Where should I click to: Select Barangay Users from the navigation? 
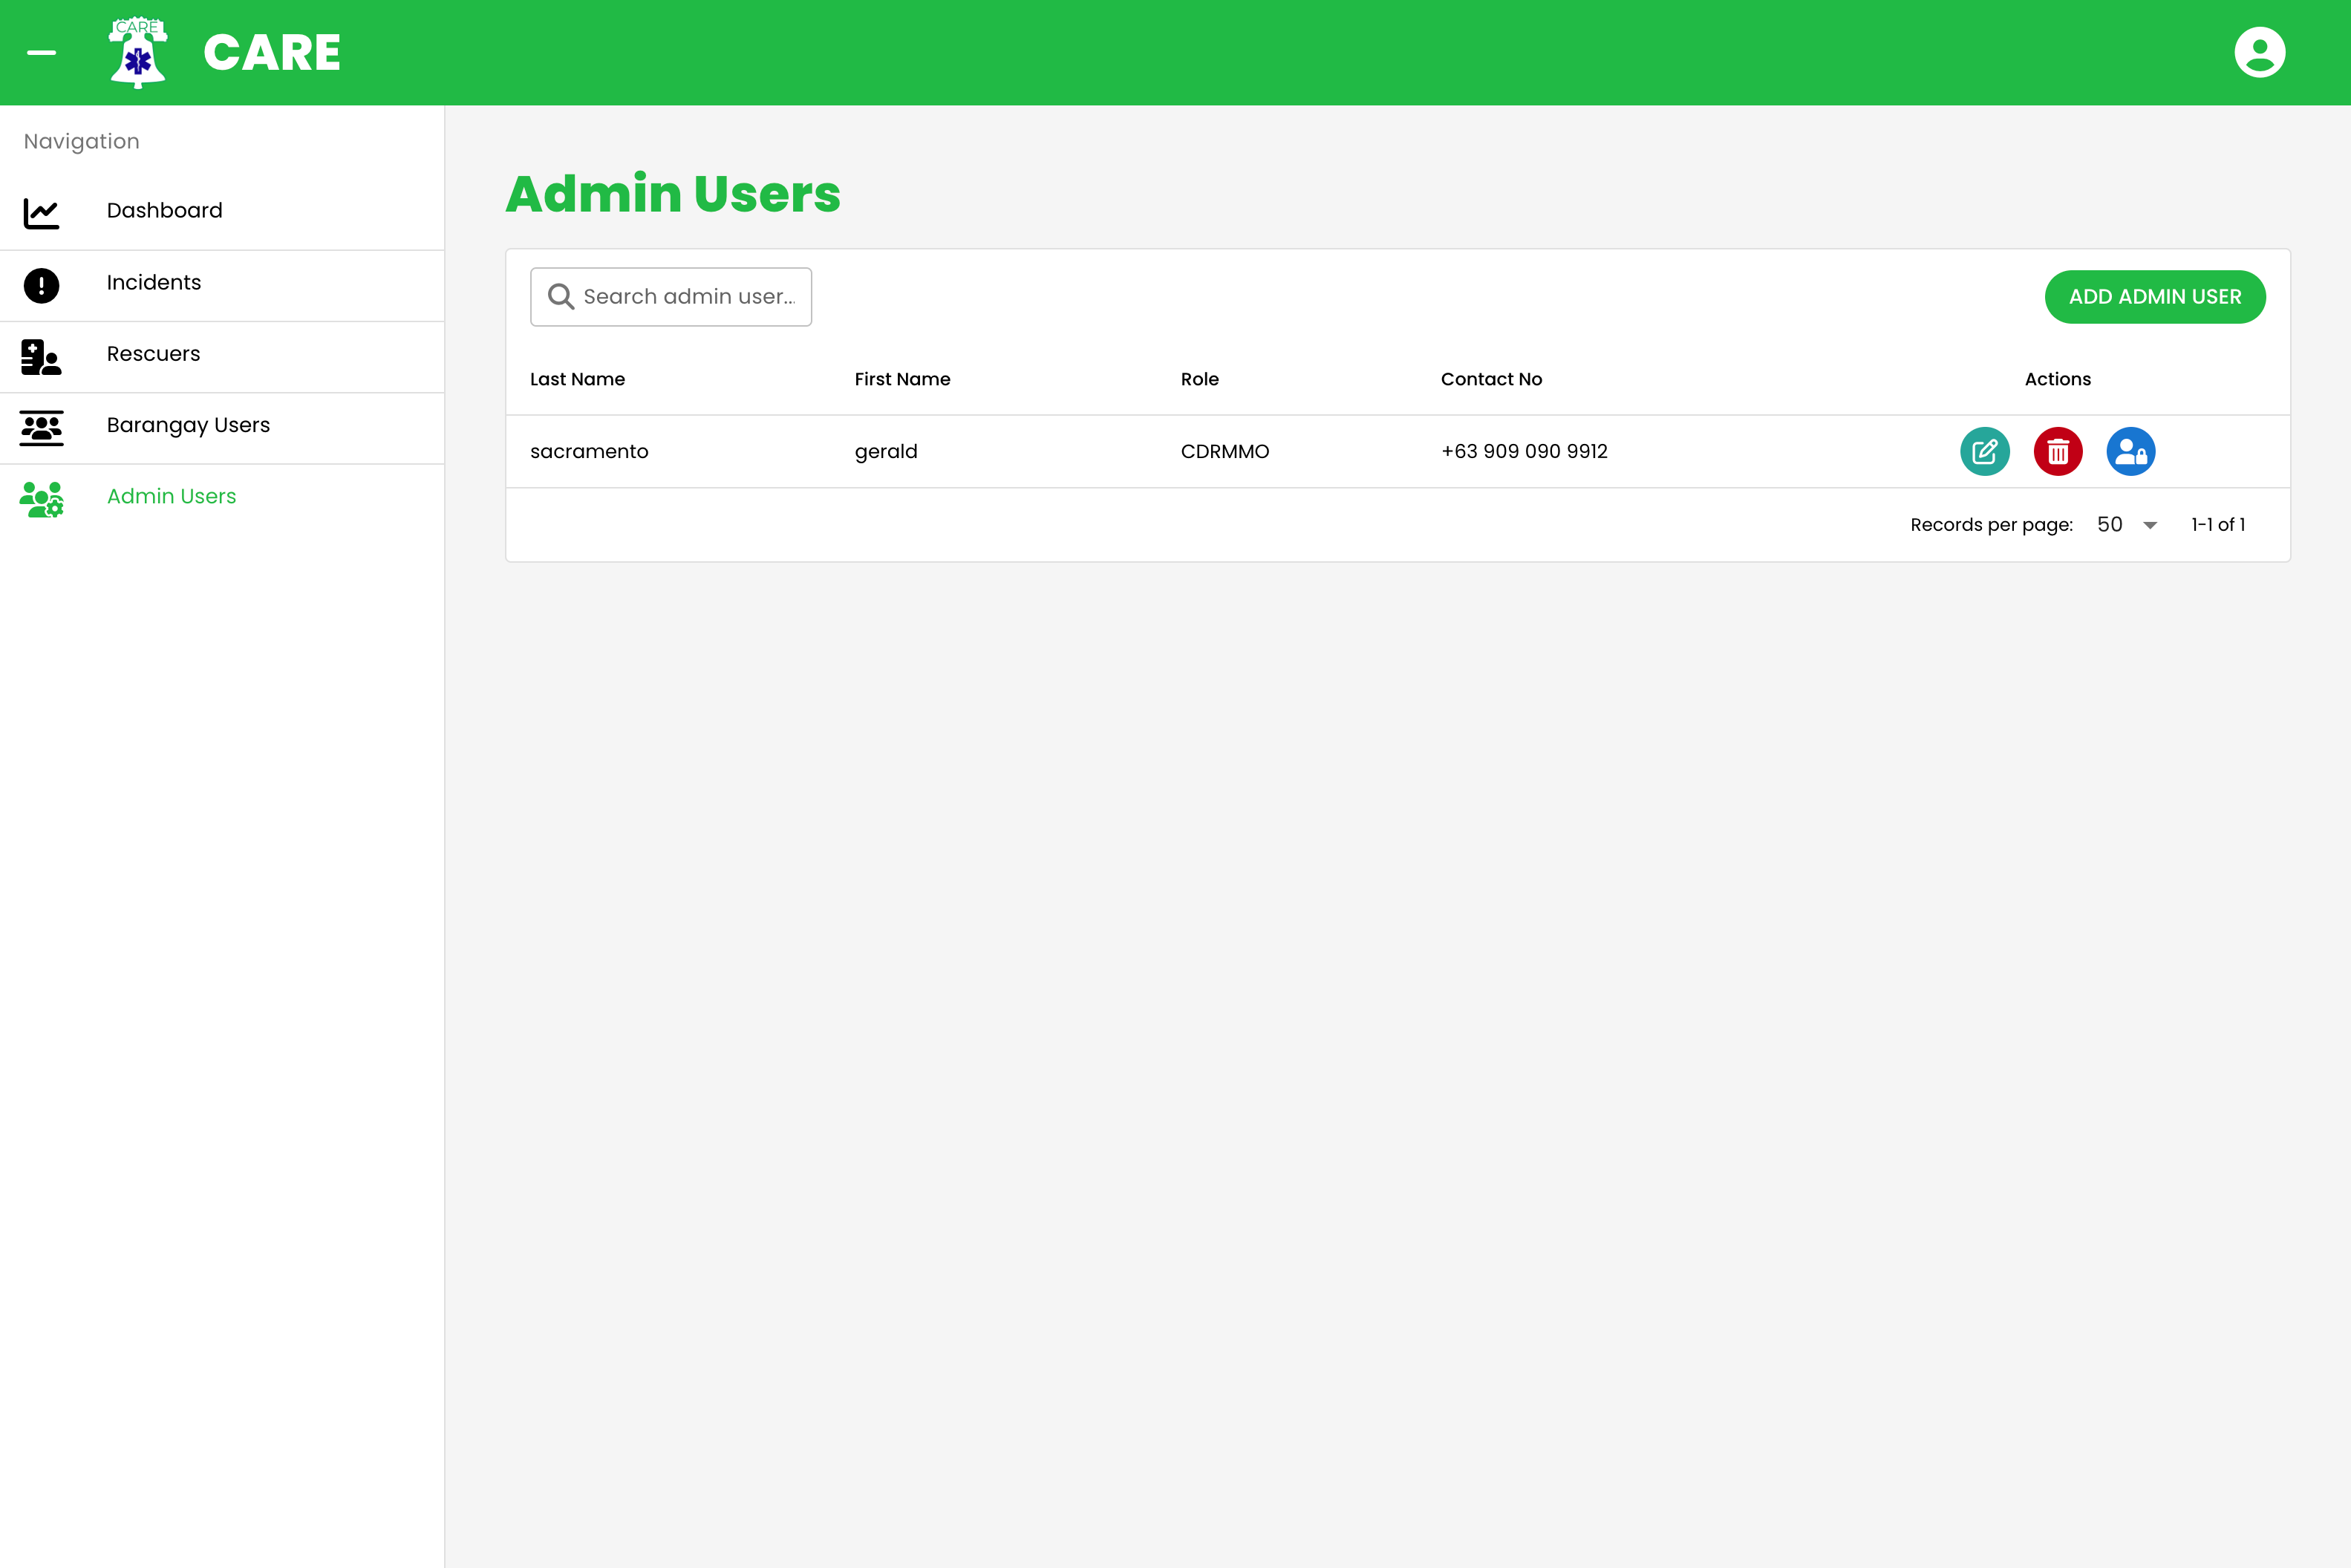coord(188,425)
